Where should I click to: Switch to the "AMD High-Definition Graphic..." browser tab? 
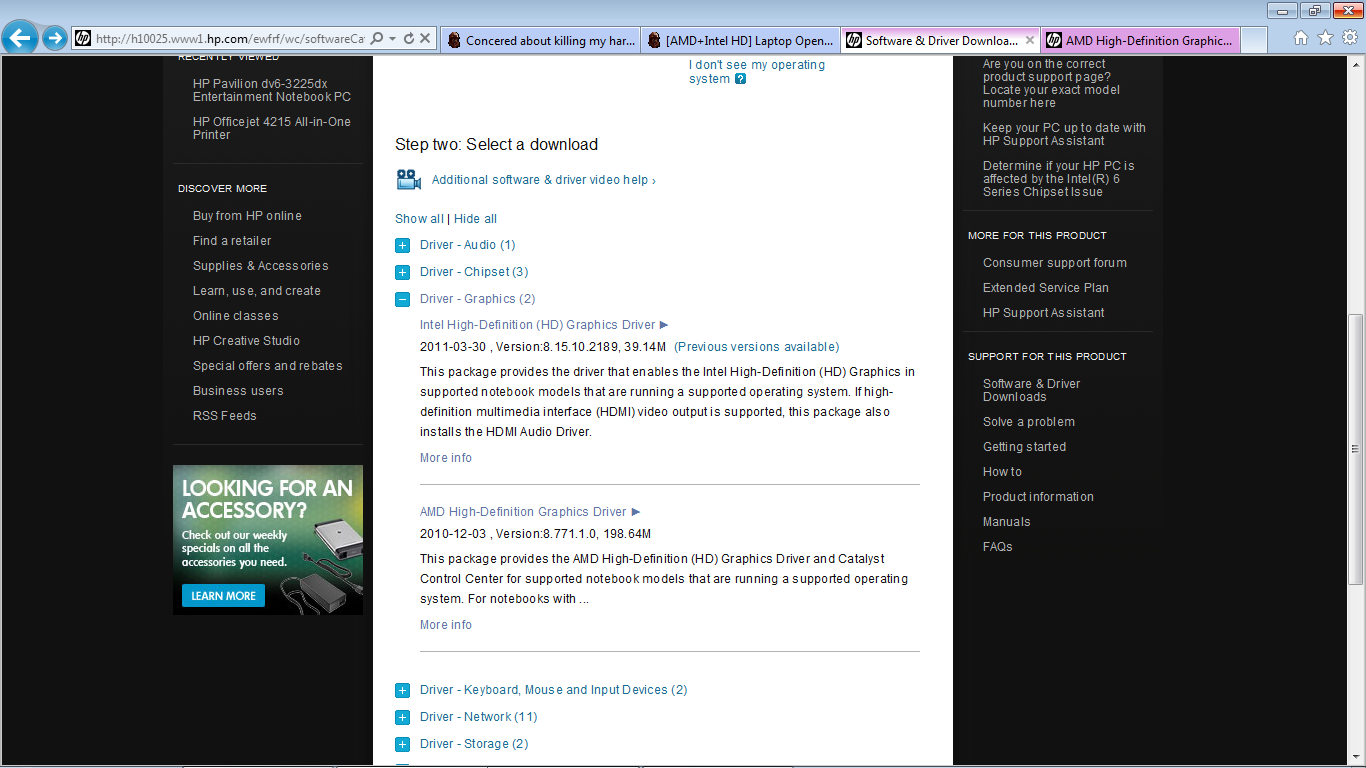(x=1140, y=41)
